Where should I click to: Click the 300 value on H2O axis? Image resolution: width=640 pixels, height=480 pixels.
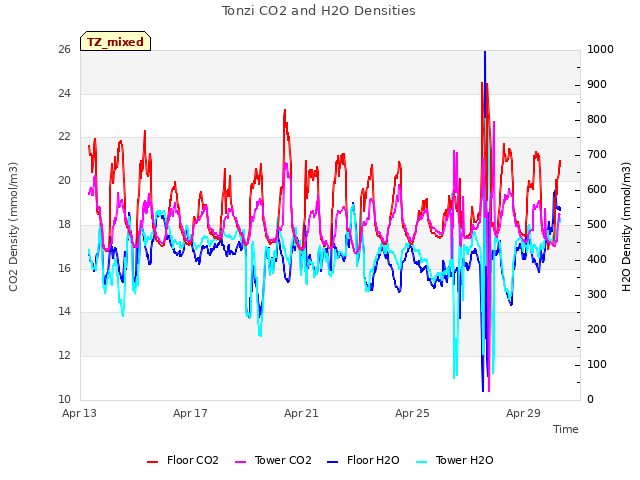[597, 294]
